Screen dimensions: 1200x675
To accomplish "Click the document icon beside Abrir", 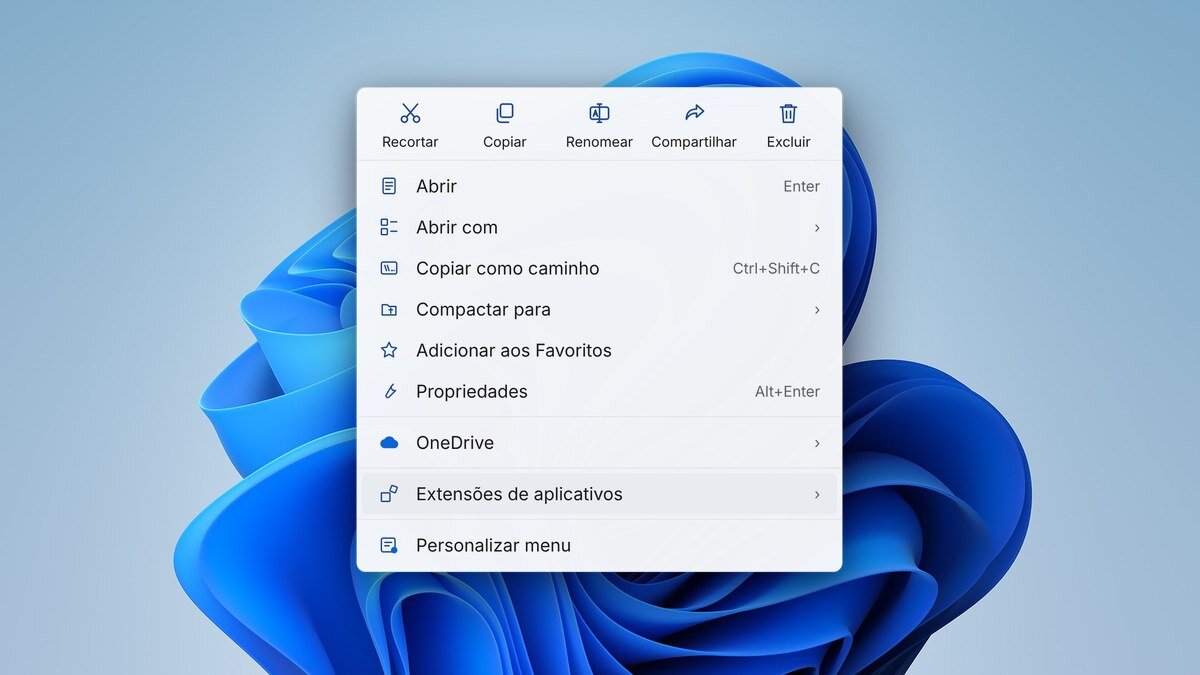I will 389,186.
